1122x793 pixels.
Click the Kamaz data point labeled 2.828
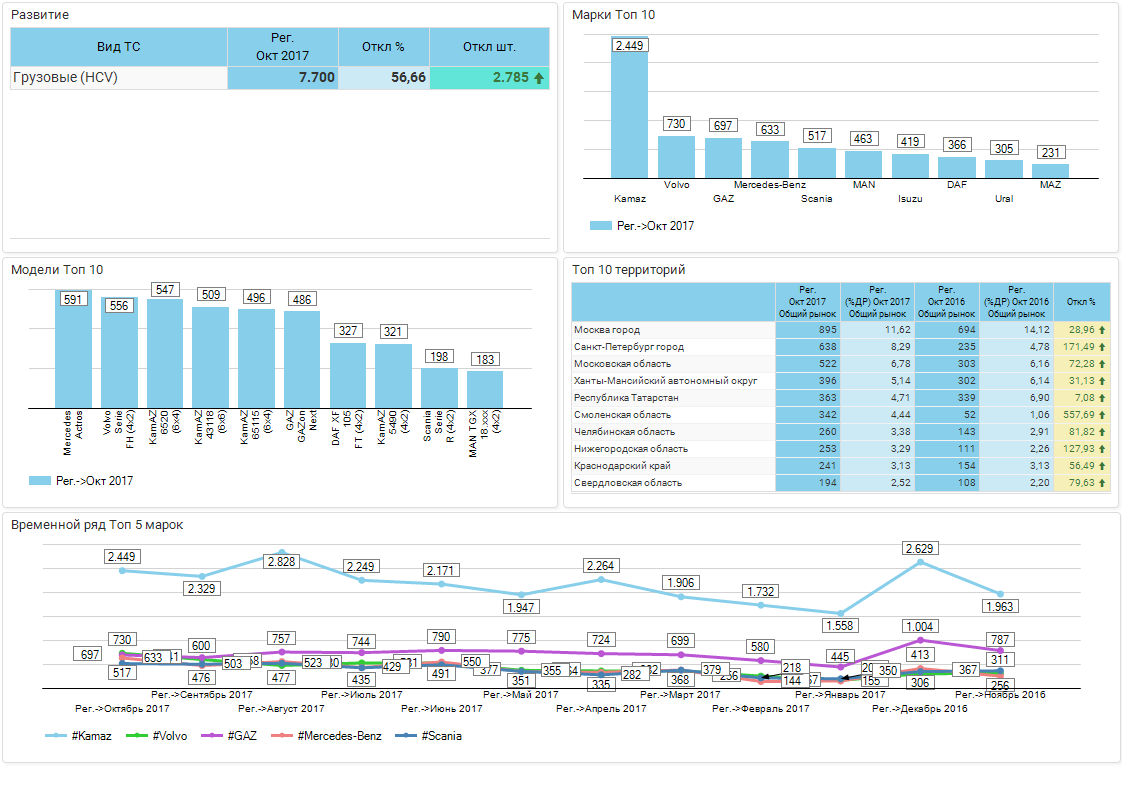point(282,553)
